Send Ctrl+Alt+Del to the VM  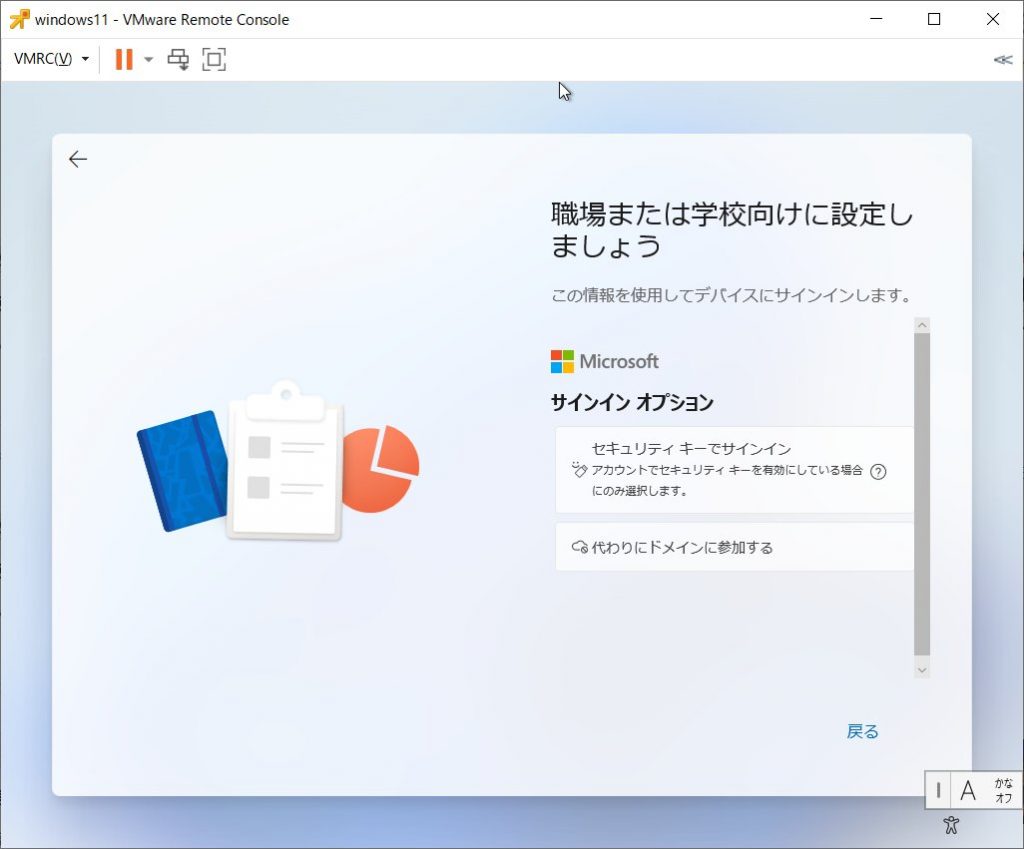178,59
